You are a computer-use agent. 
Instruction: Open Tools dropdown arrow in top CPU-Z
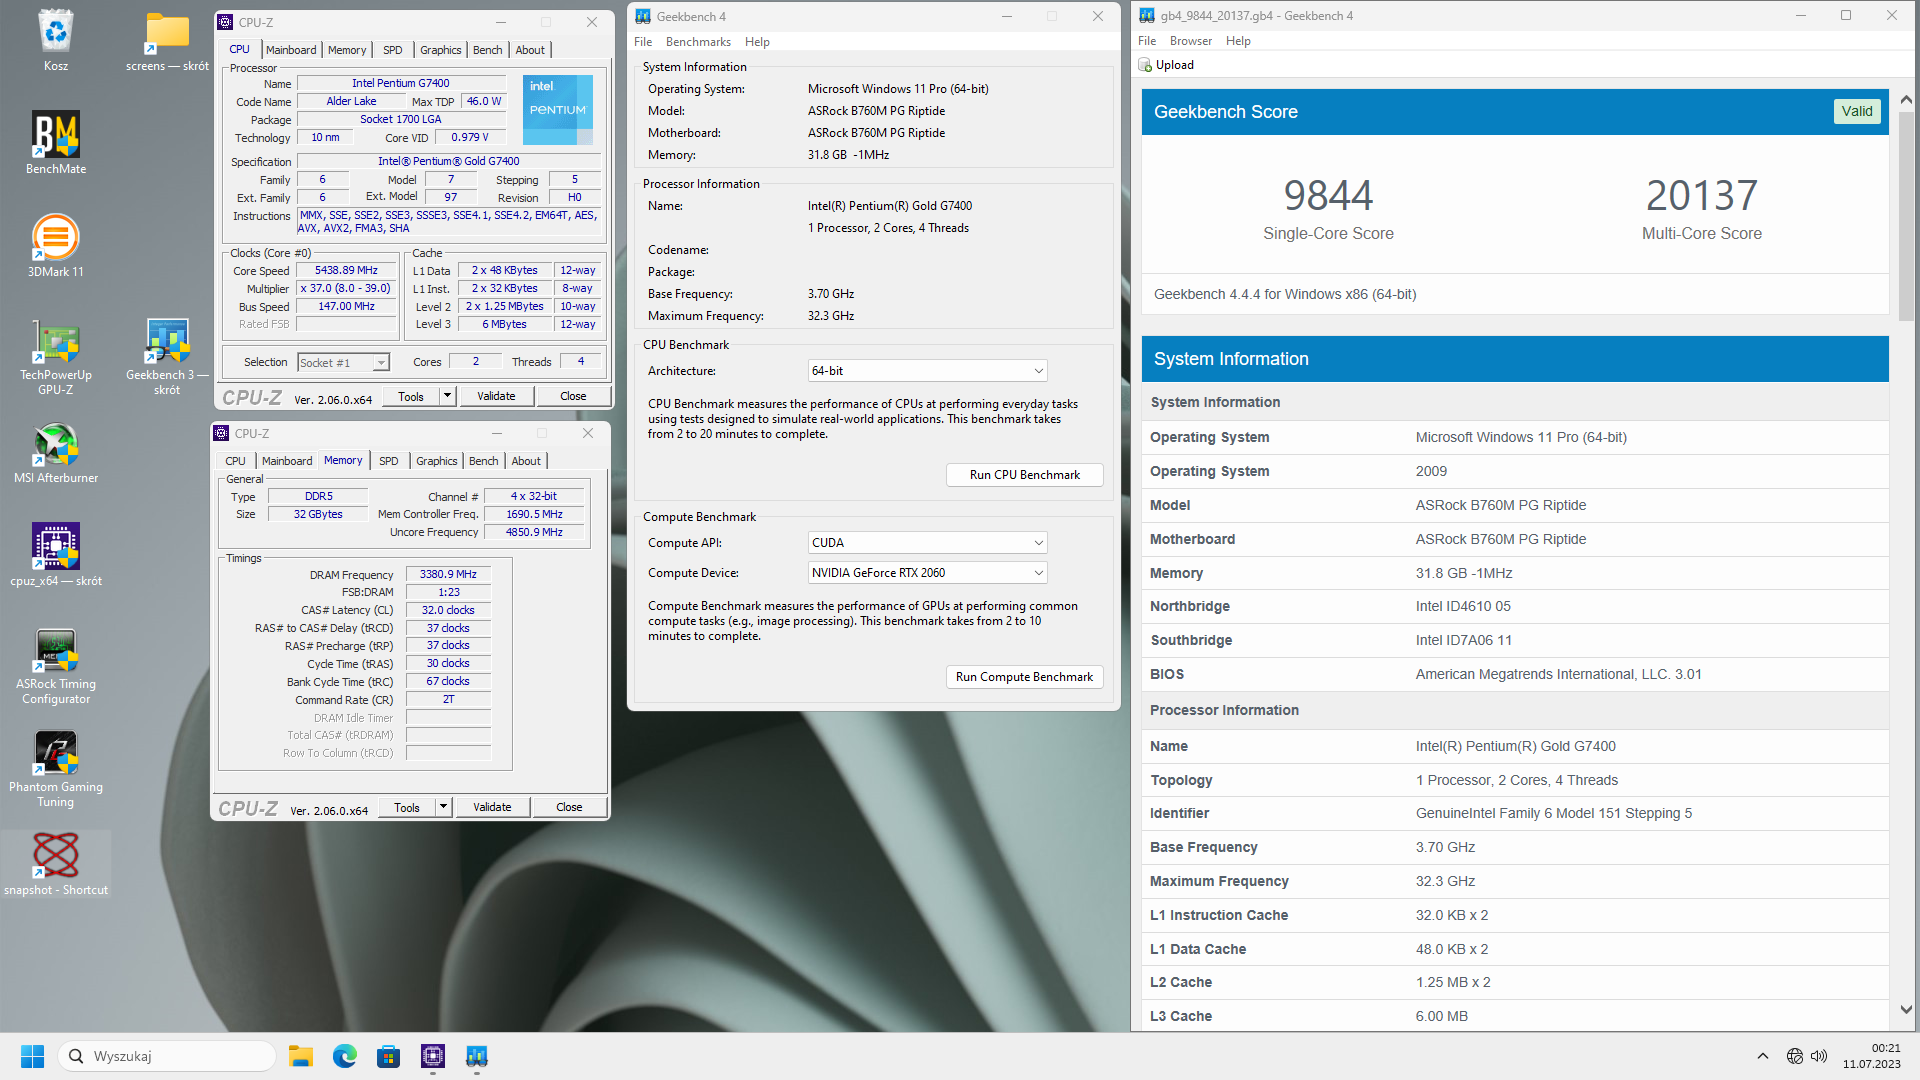[x=447, y=396]
